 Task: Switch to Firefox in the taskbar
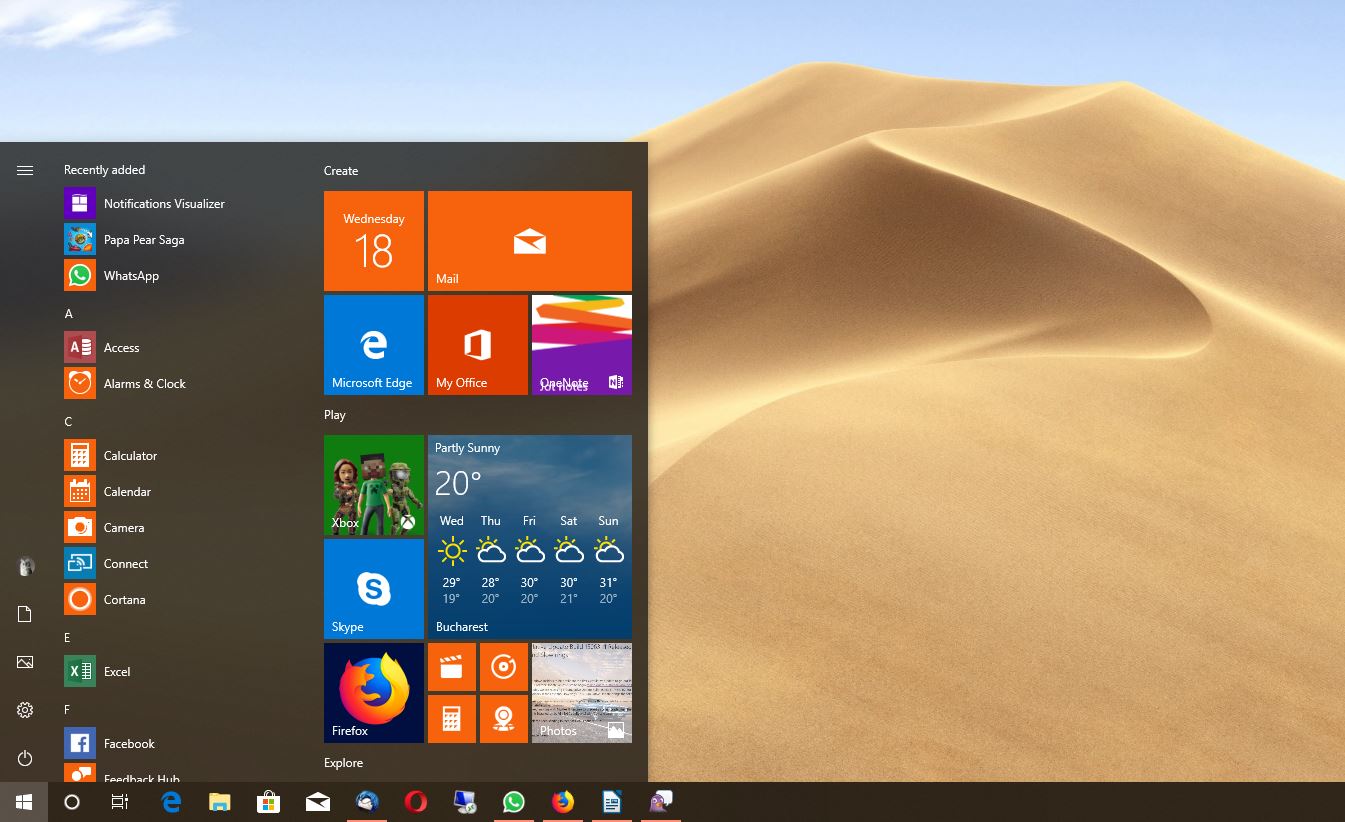[563, 802]
